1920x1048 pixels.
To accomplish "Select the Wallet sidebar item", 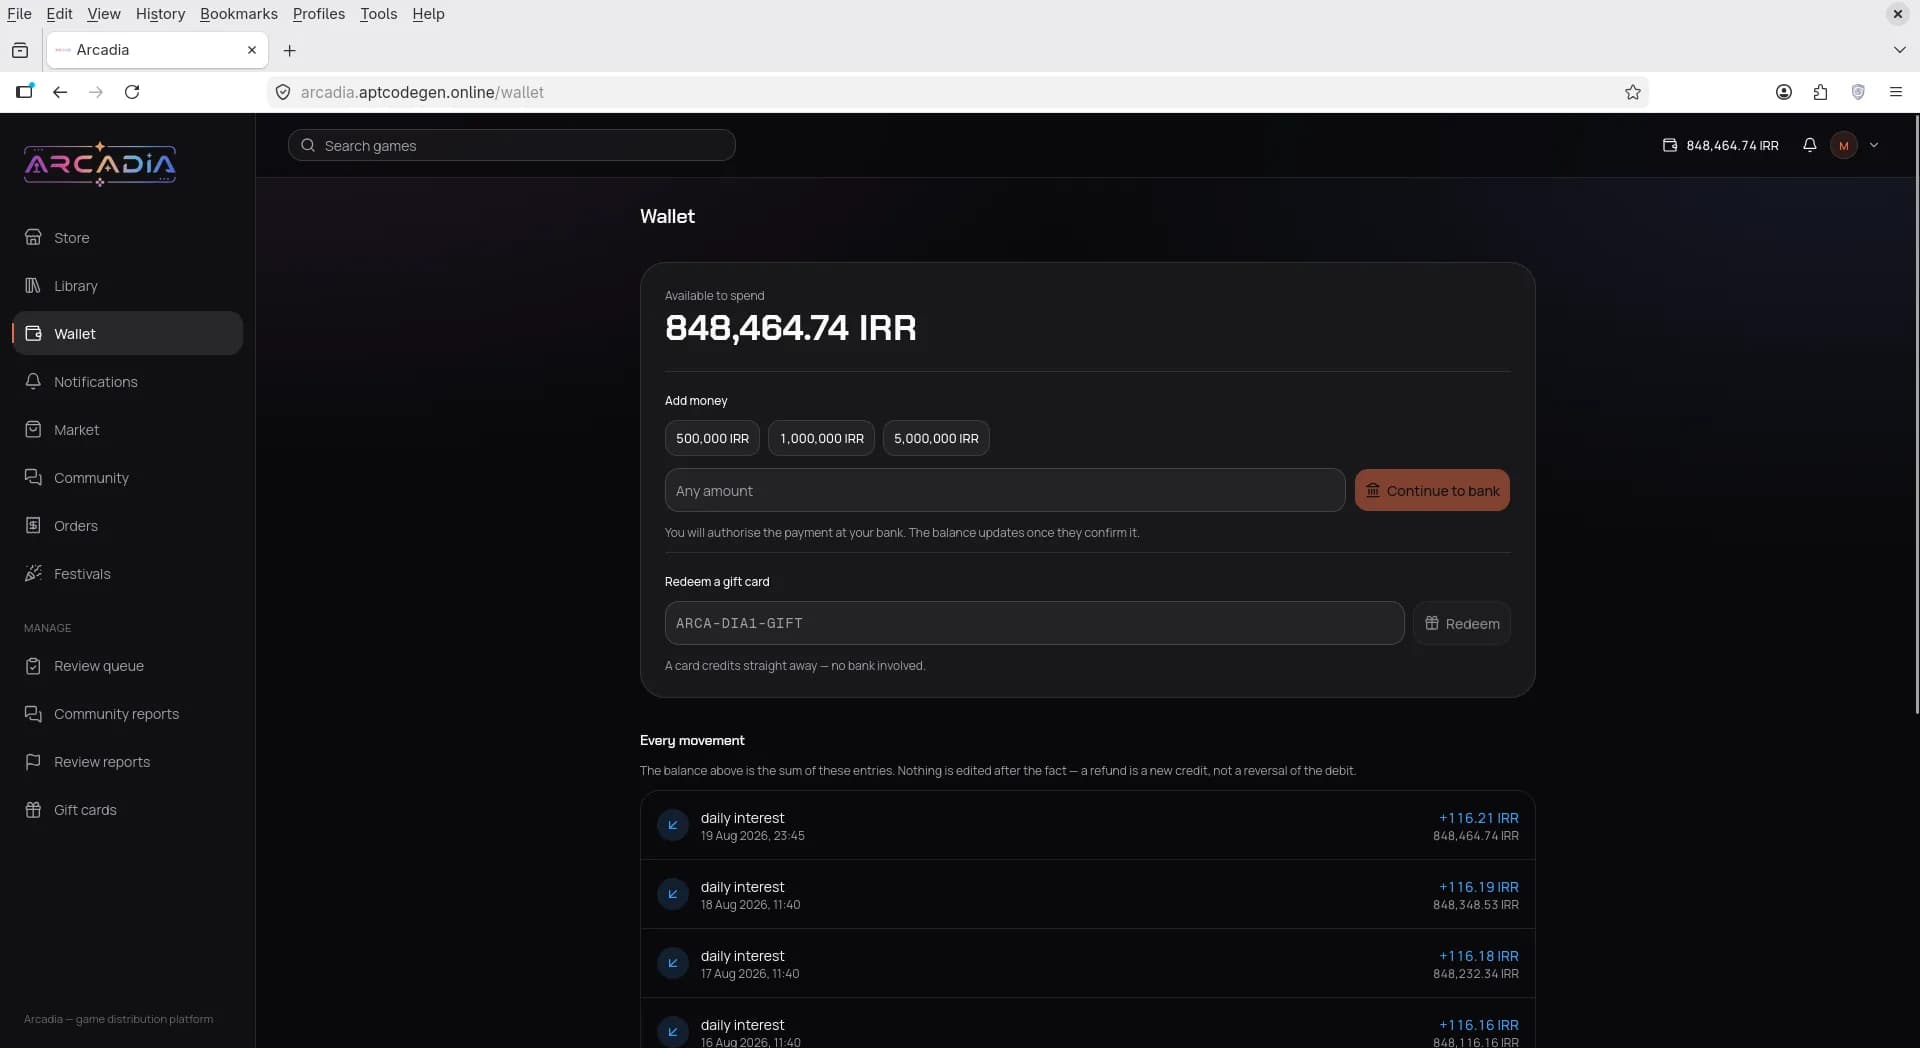I will click(127, 334).
